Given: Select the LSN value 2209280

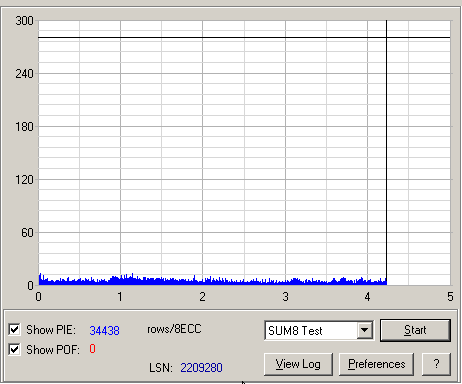Looking at the screenshot, I should (x=201, y=368).
